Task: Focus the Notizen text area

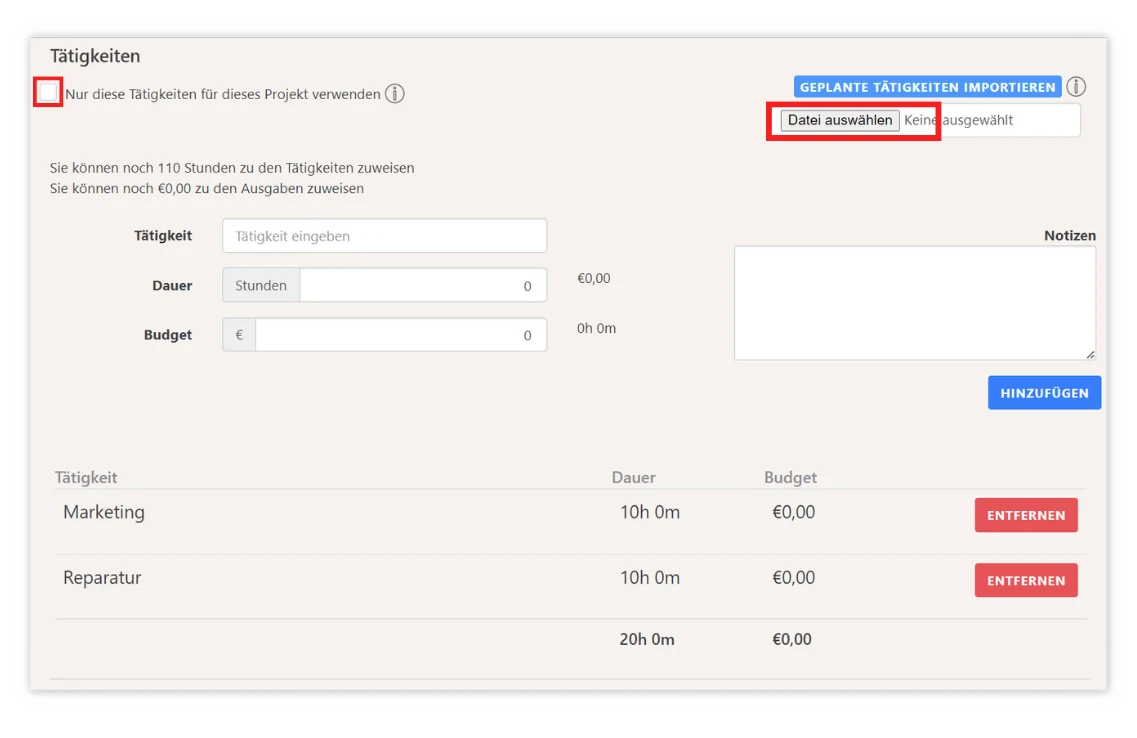Action: [x=913, y=302]
